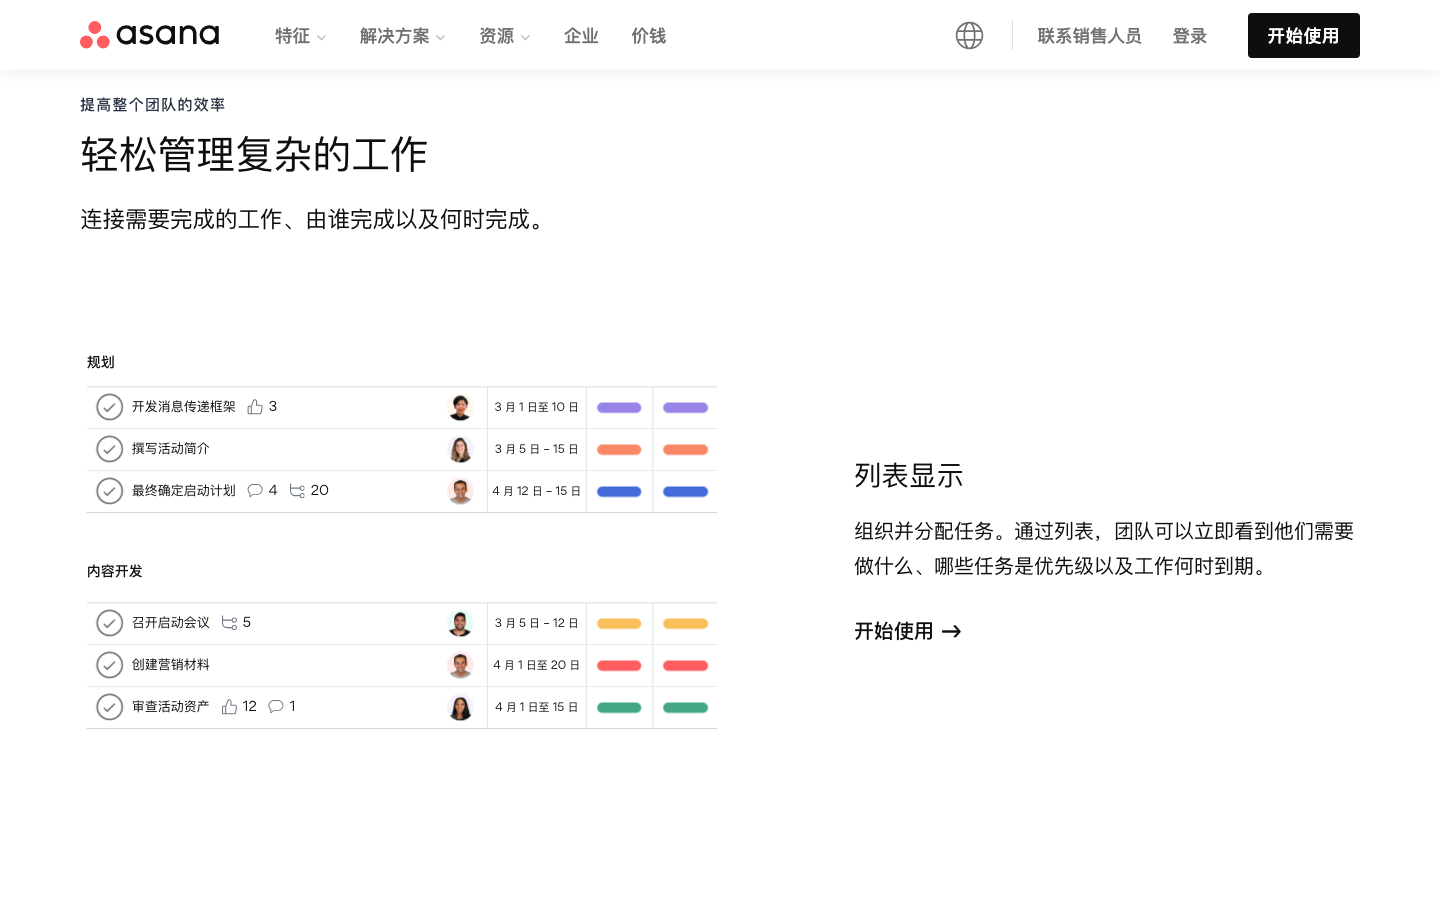The width and height of the screenshot is (1440, 900).
Task: Go to the 企业 page
Action: (x=581, y=36)
